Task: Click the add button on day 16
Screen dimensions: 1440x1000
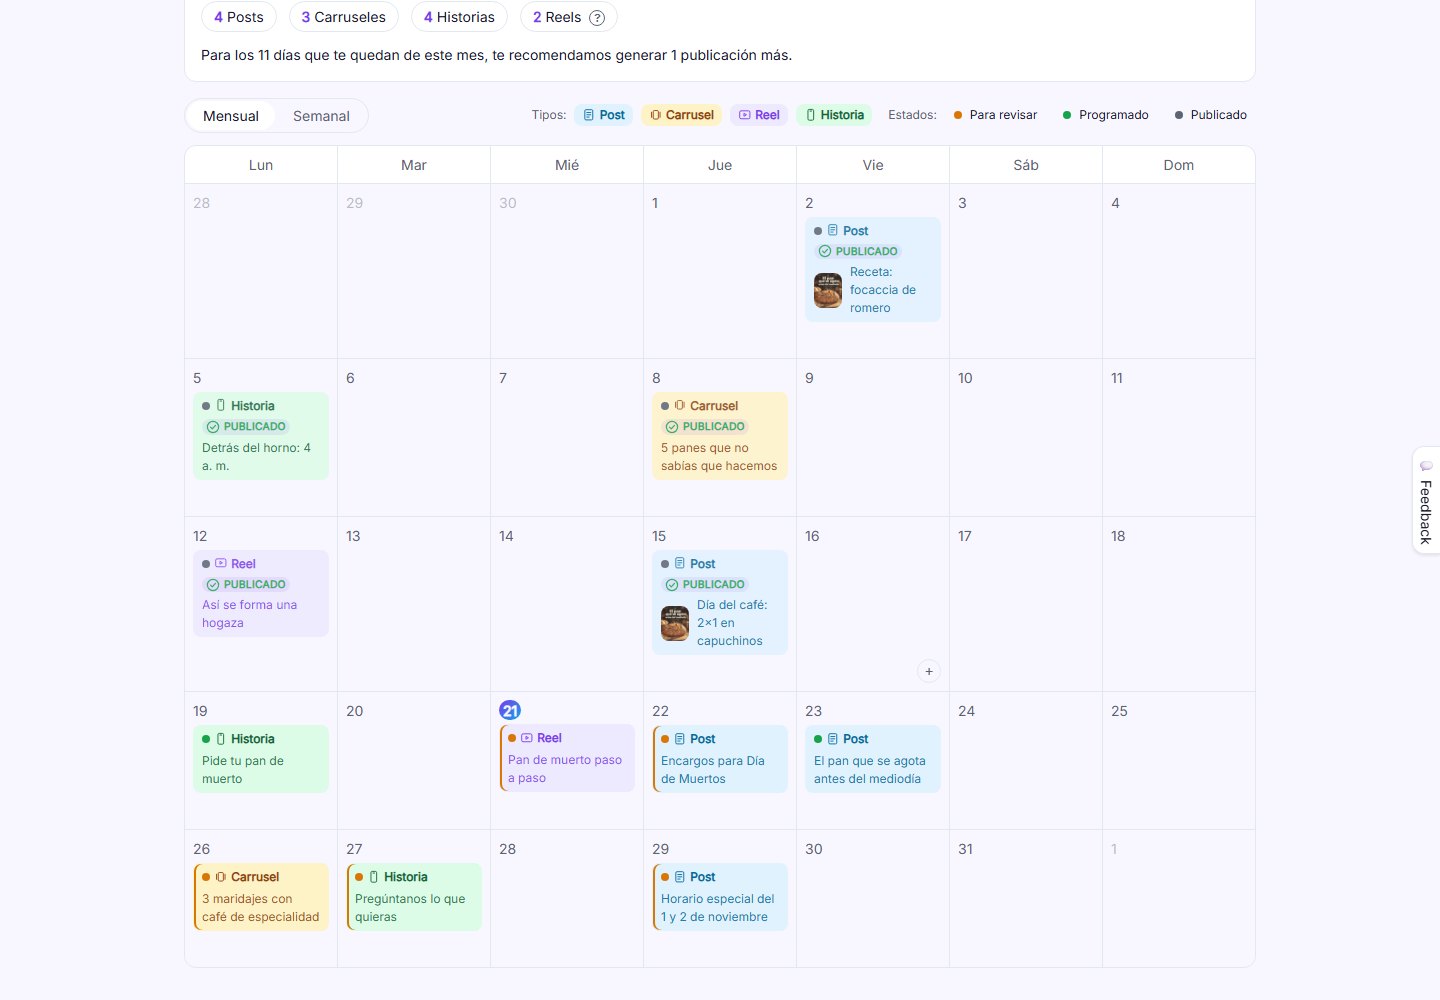Action: click(929, 671)
